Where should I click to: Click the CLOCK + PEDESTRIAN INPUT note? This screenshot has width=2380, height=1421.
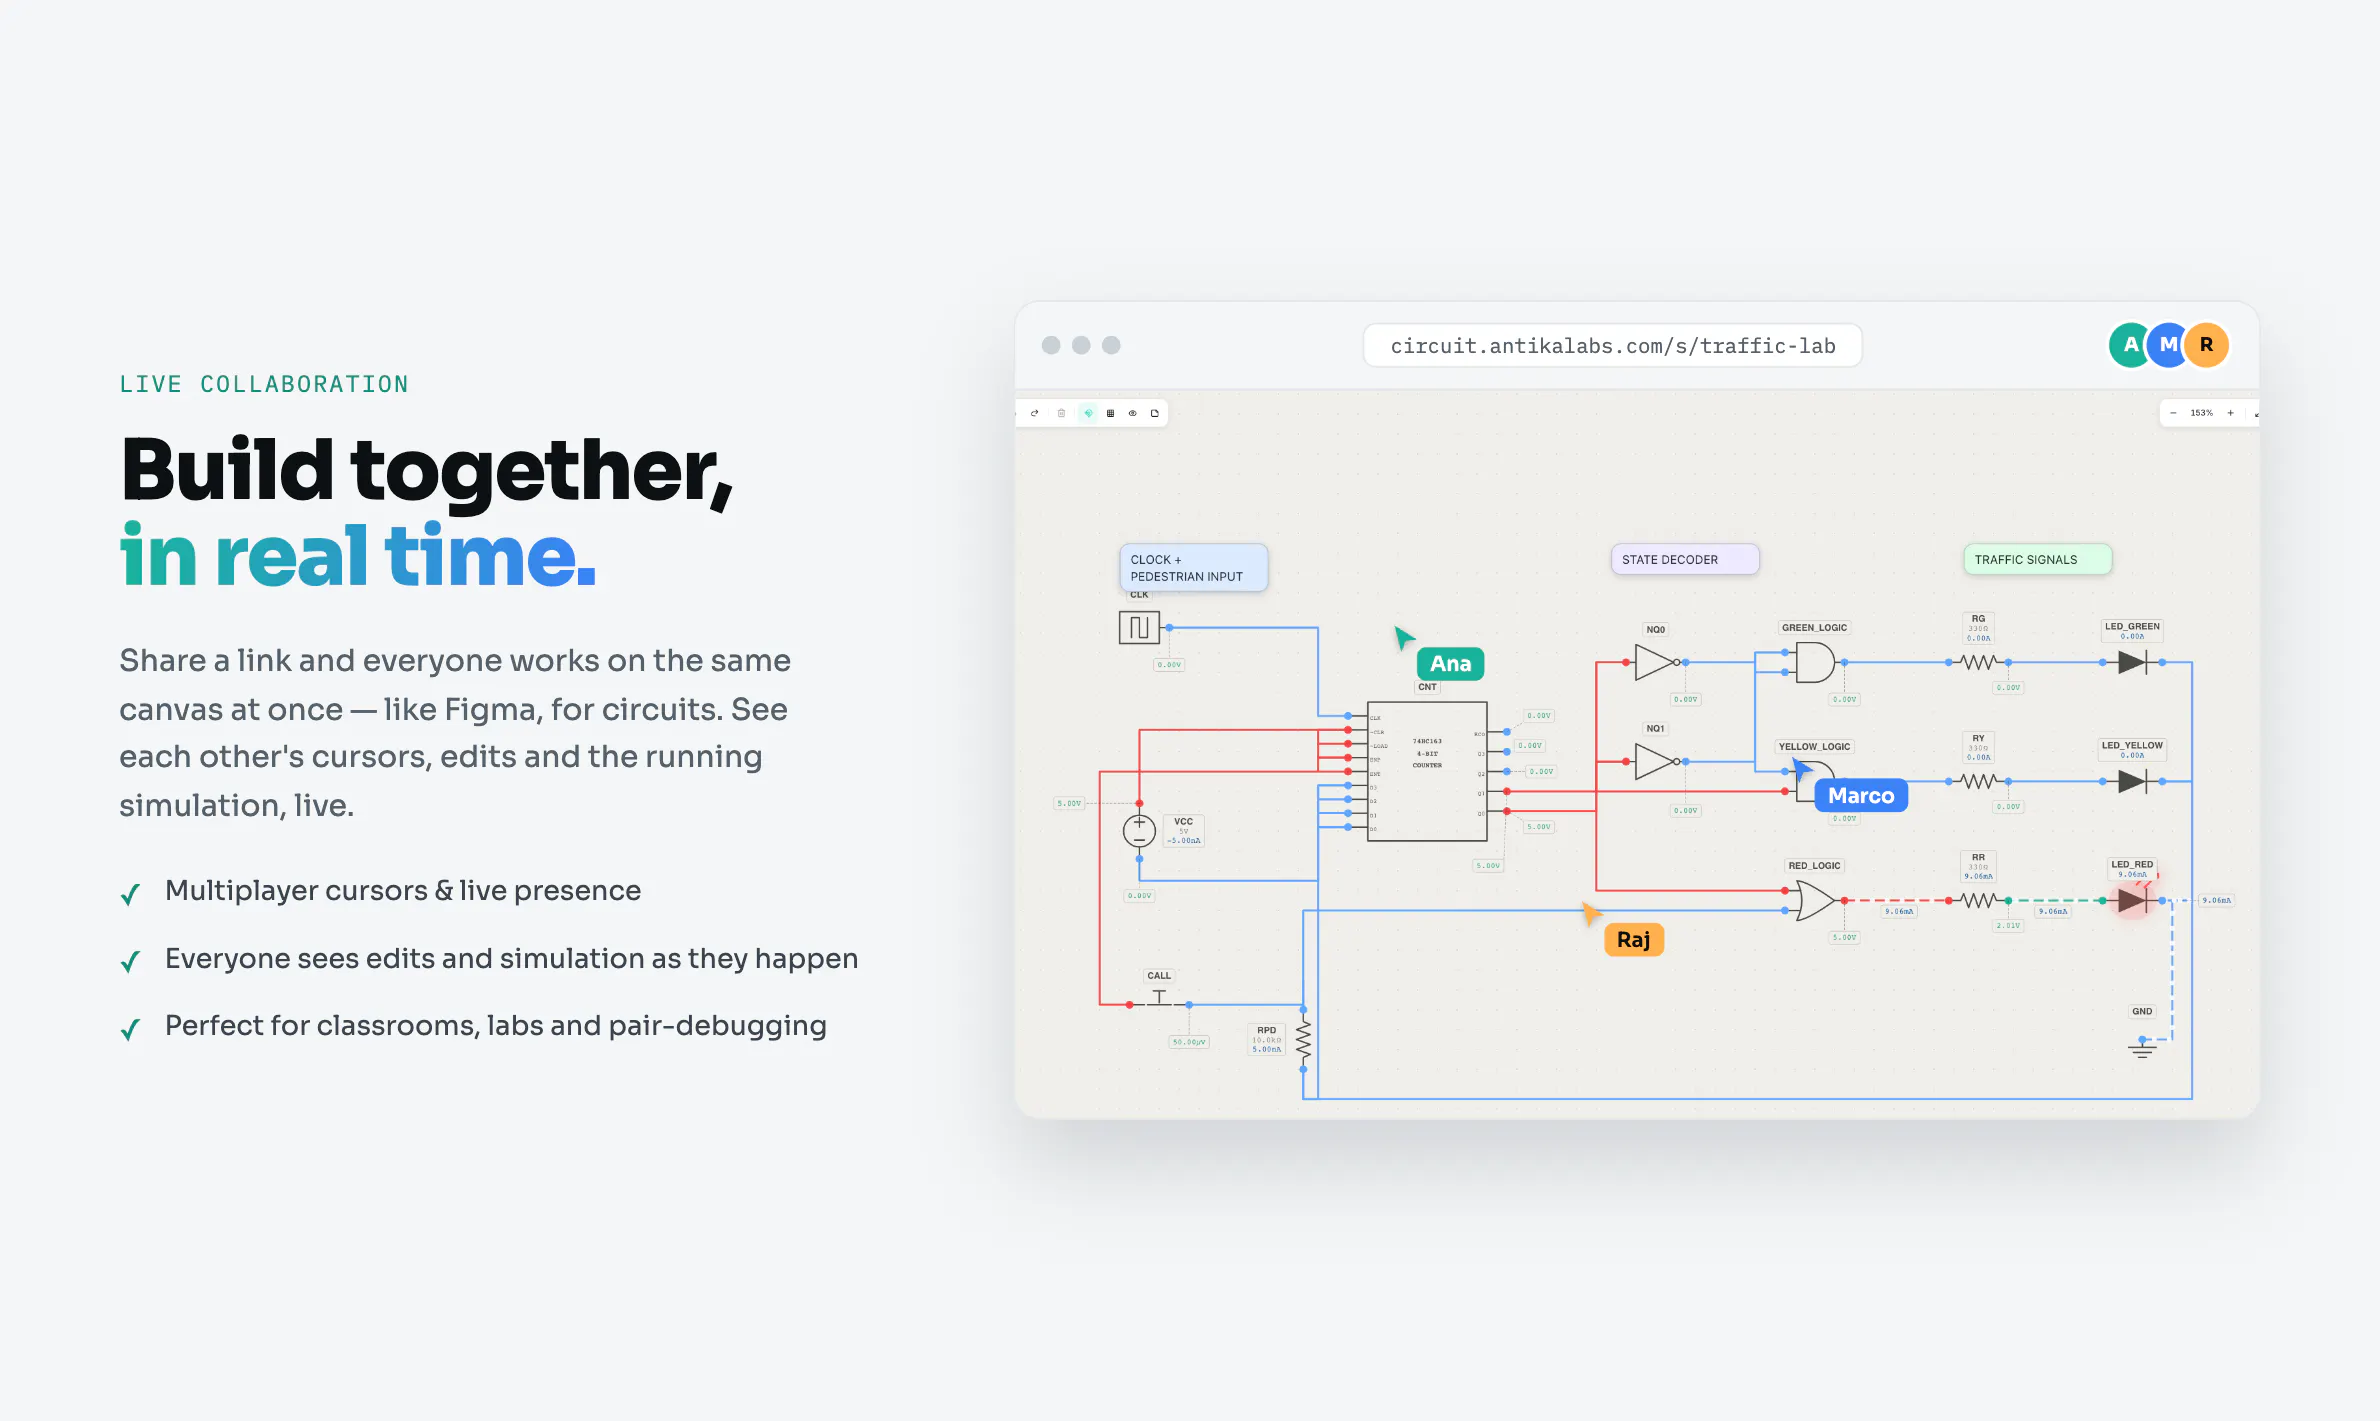(1194, 568)
